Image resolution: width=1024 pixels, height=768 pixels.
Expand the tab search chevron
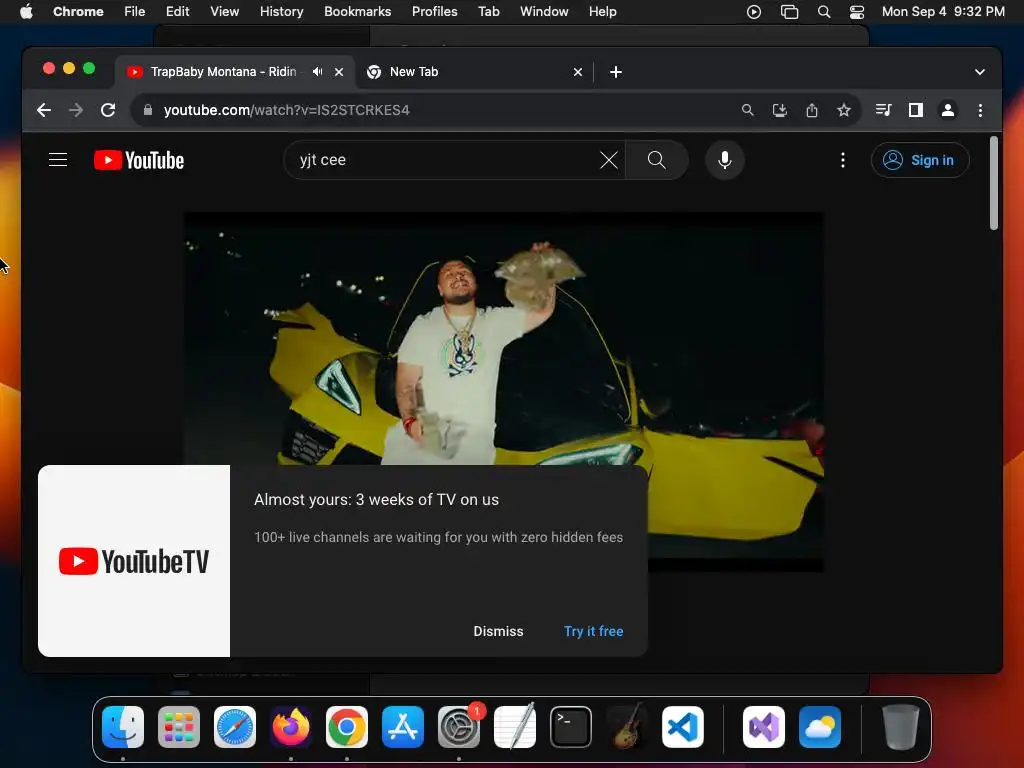coord(980,72)
